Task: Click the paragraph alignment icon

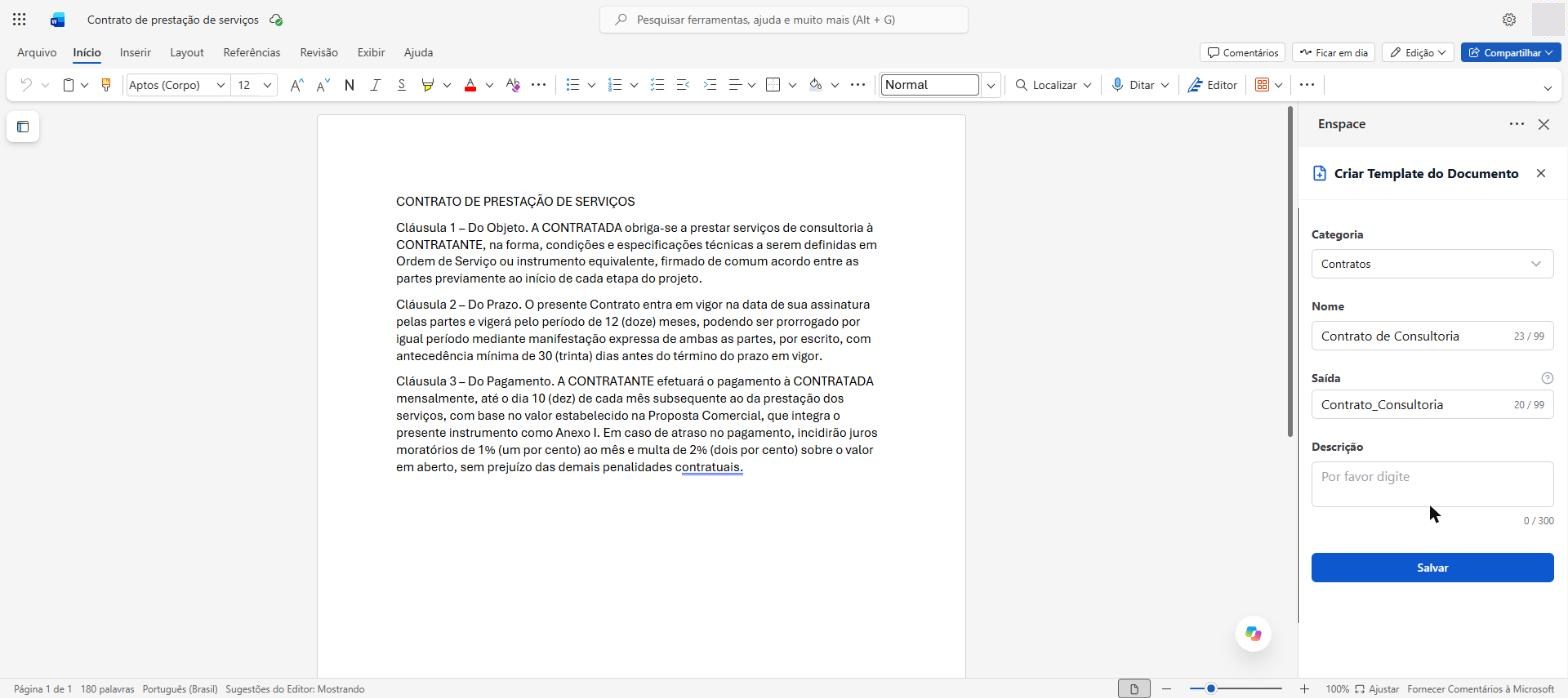Action: [x=735, y=85]
